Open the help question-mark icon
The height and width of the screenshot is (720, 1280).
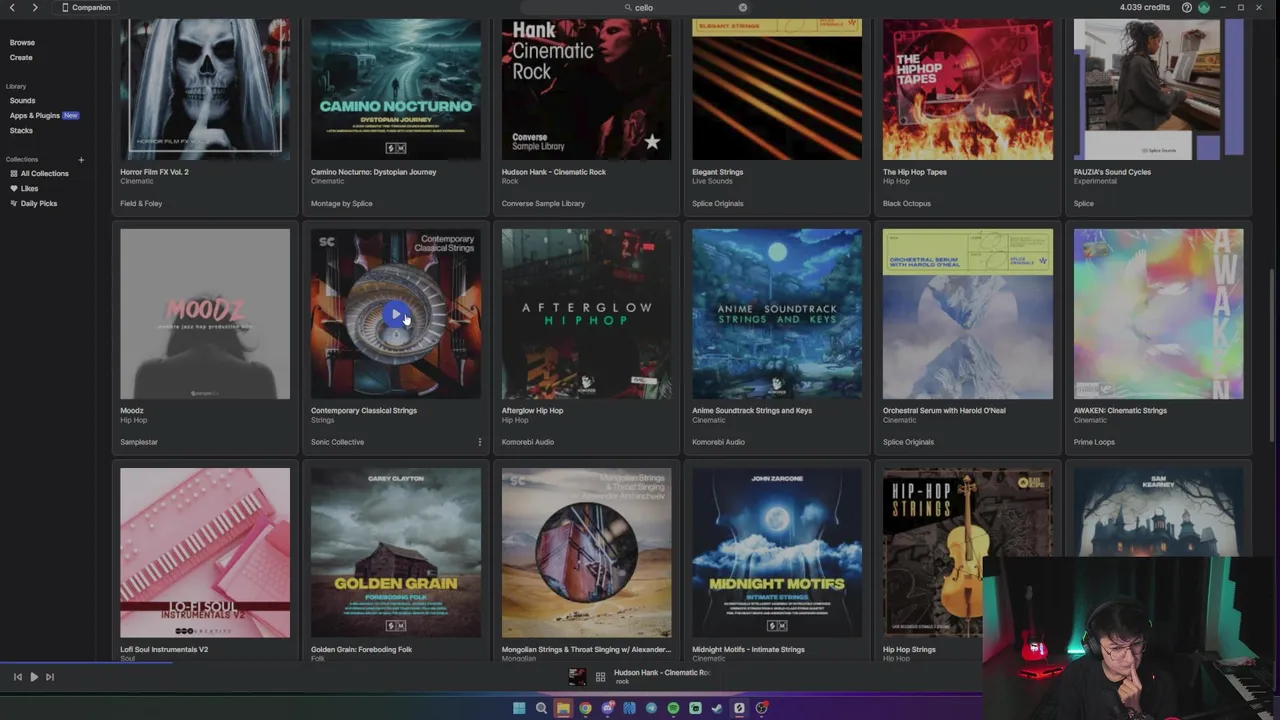(1187, 7)
